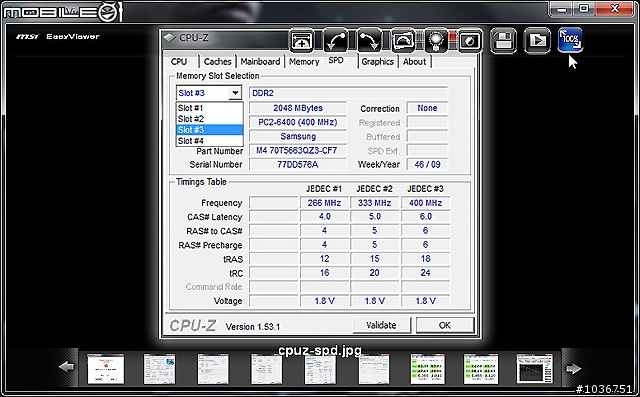Click the zoom-in magnifier toolbar icon

point(302,40)
